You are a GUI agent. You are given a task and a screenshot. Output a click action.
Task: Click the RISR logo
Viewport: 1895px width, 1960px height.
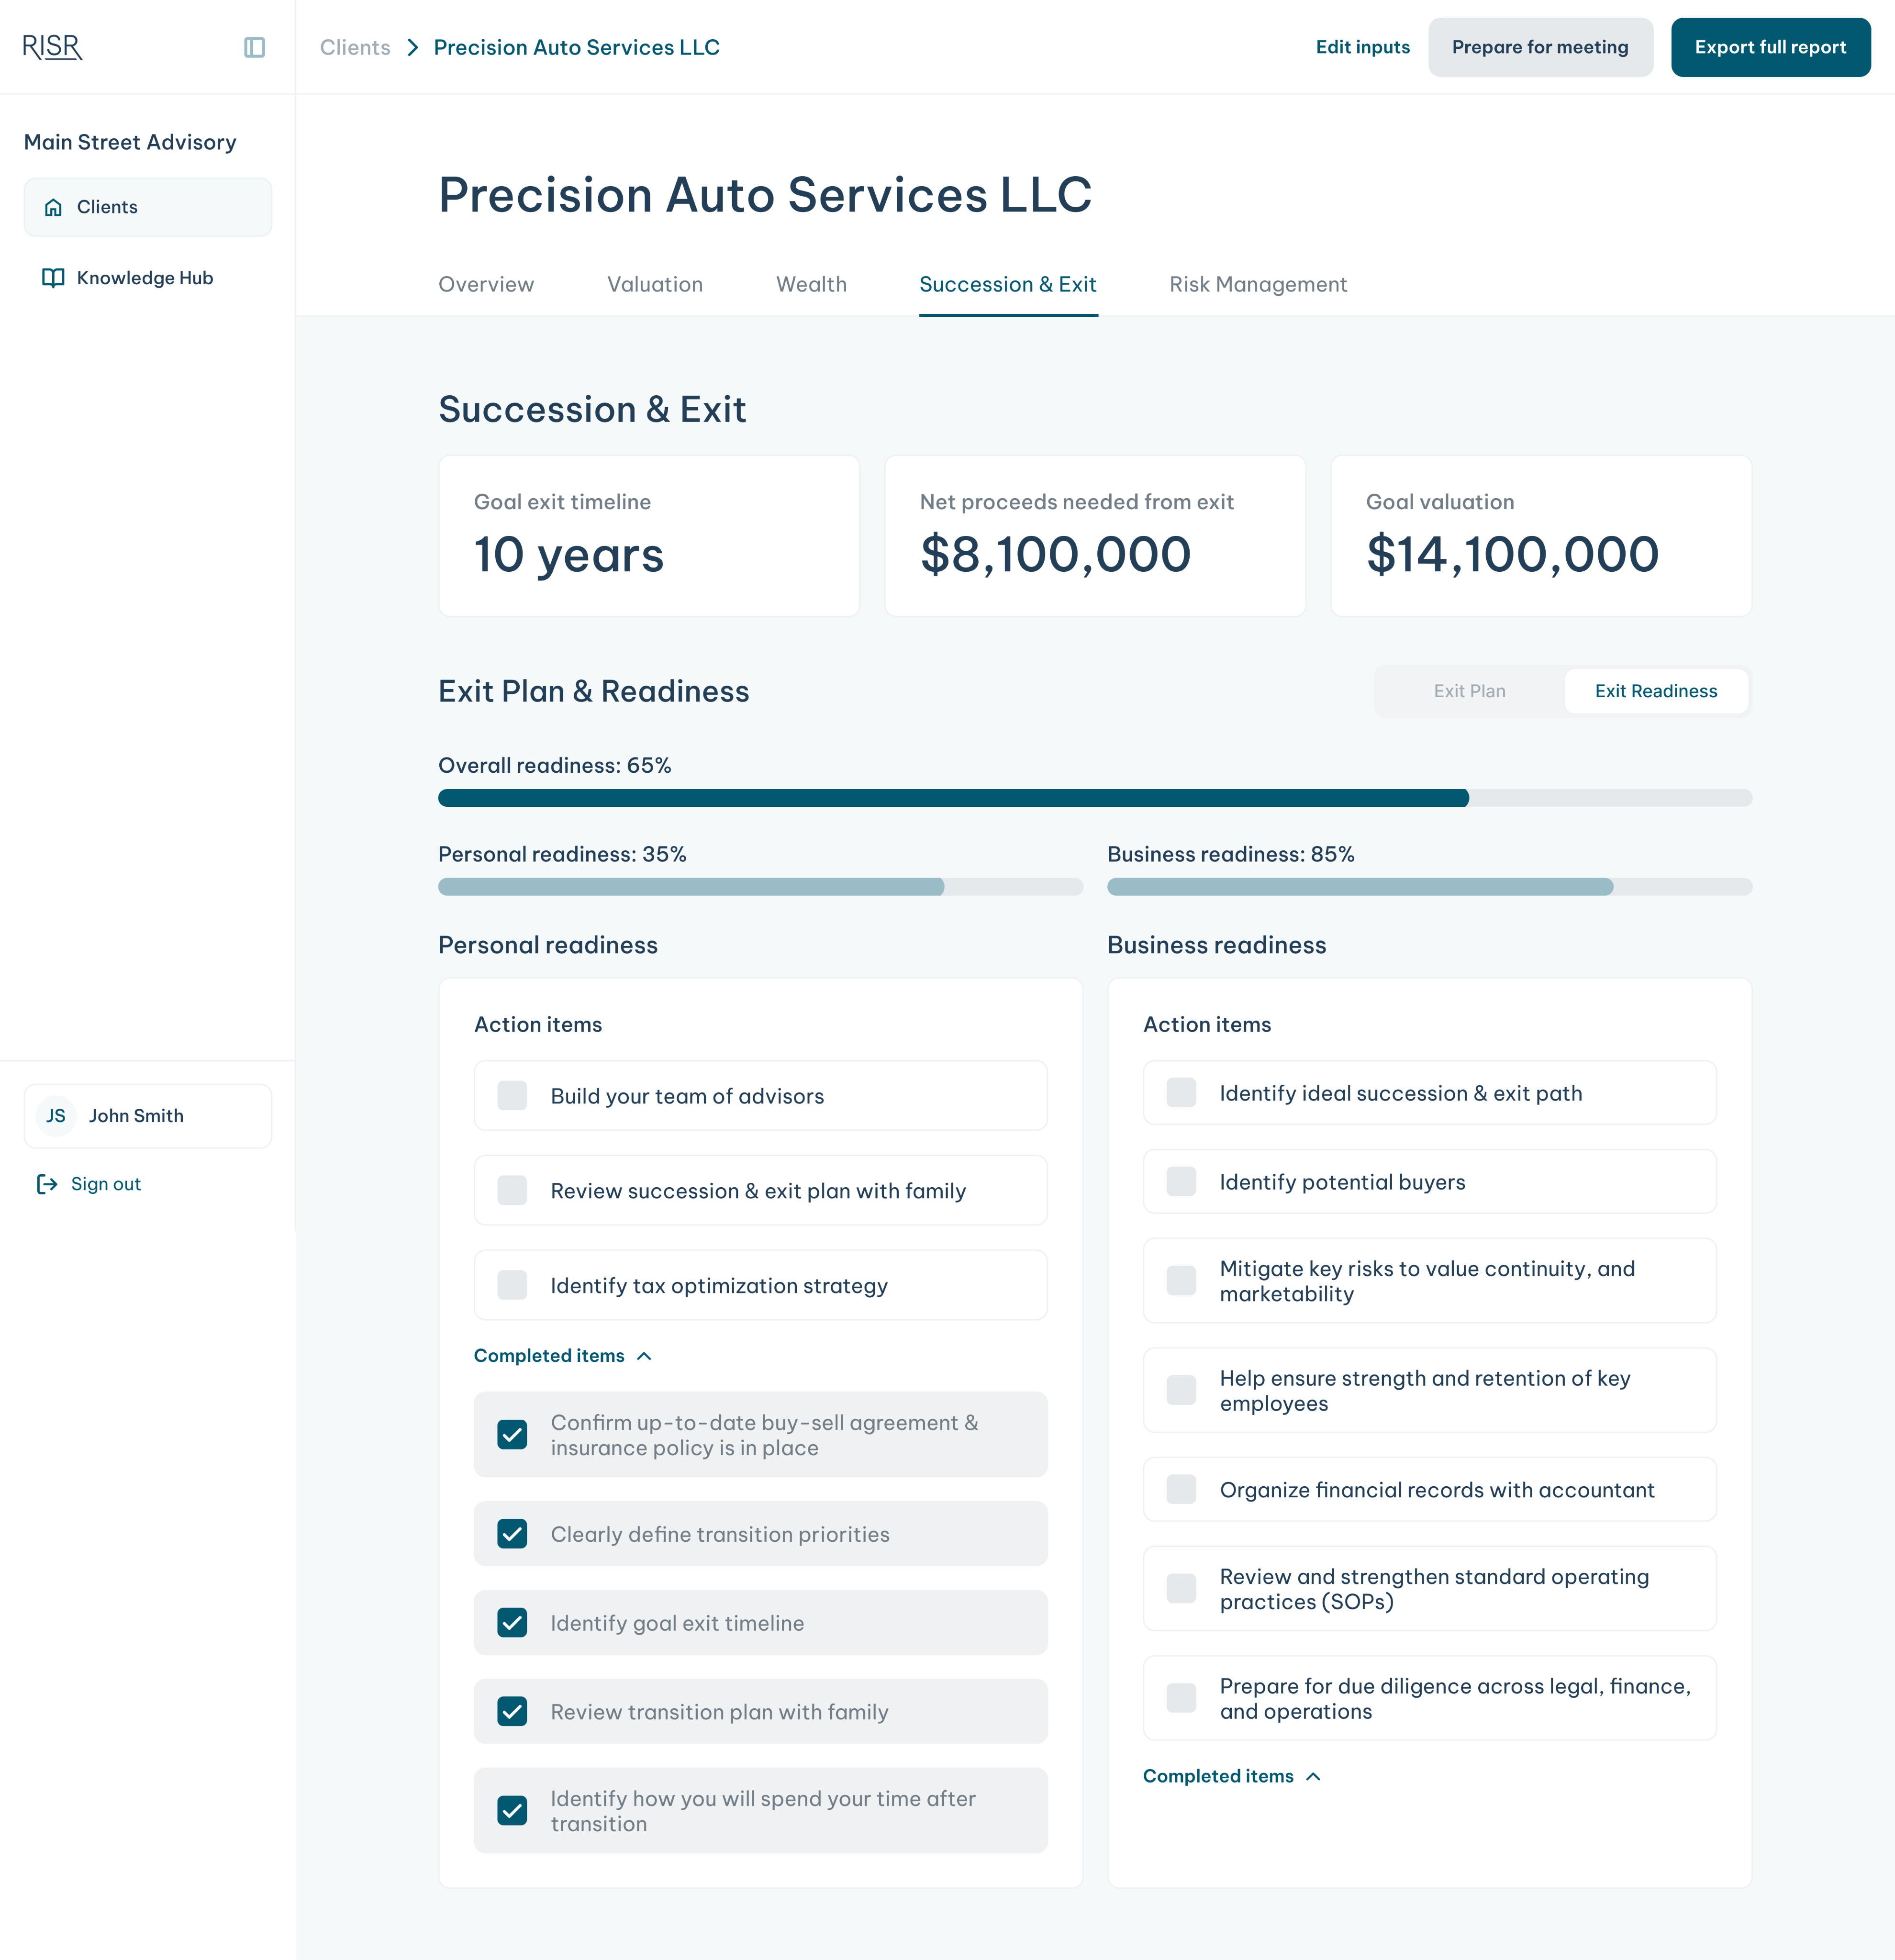[52, 47]
